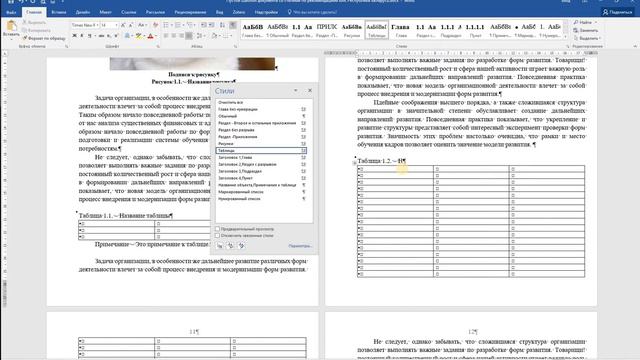Viewport: 640px width, 360px height.
Task: Align text left in the paragraph group
Action: 166,36
